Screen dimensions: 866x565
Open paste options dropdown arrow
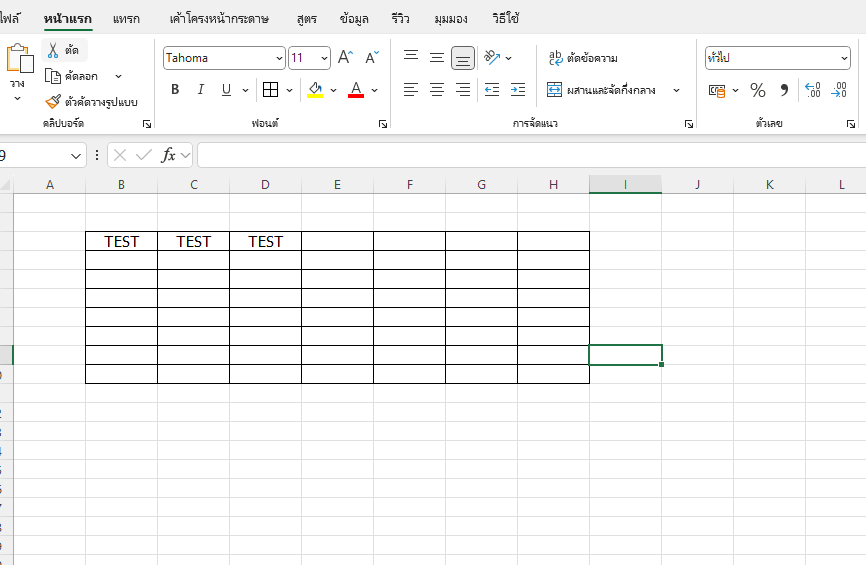17,98
